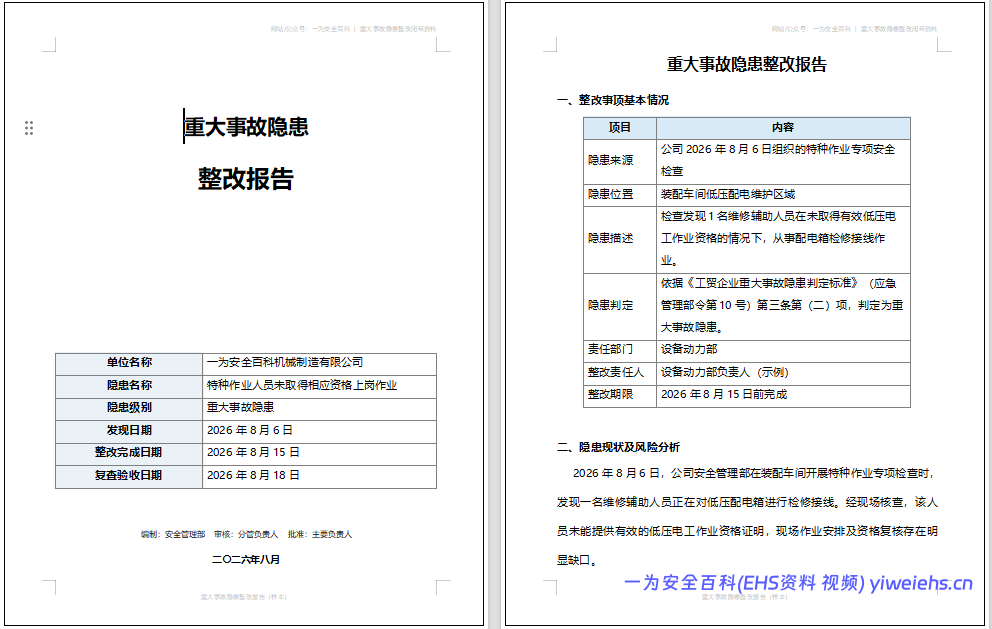The height and width of the screenshot is (629, 992).
Task: Click the right page's header text
Action: click(854, 29)
